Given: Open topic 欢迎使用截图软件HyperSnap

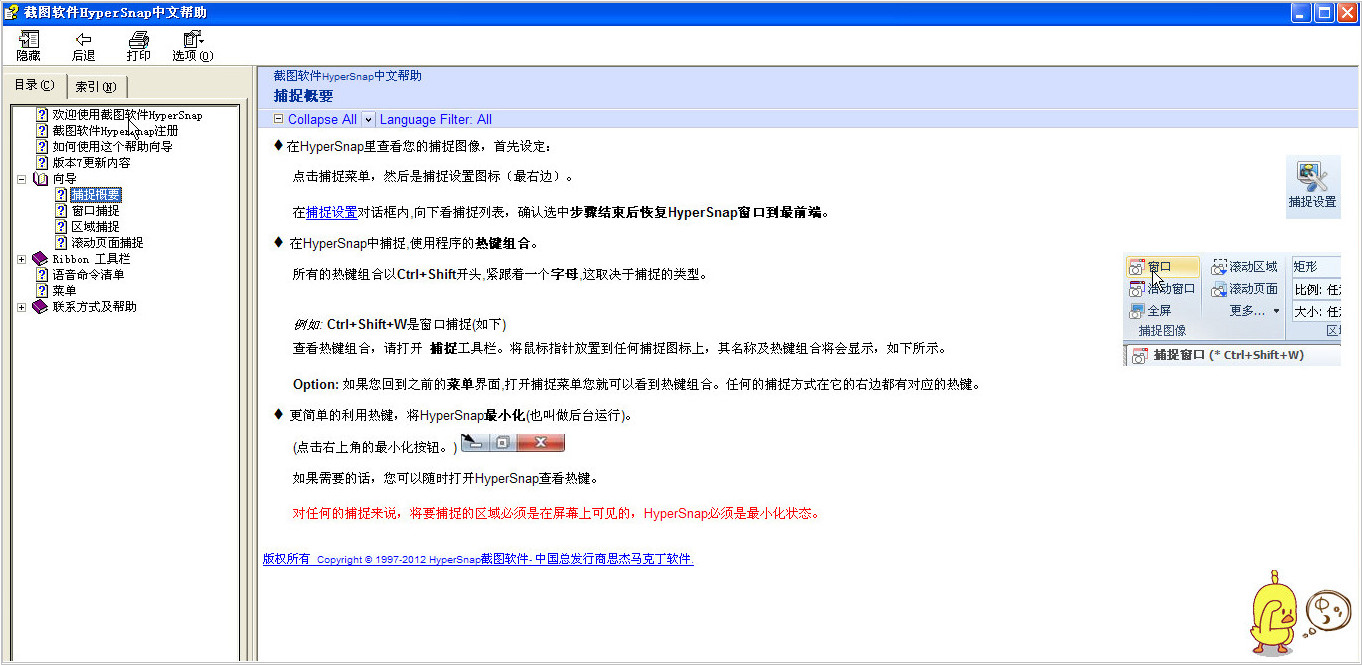Looking at the screenshot, I should 127,115.
